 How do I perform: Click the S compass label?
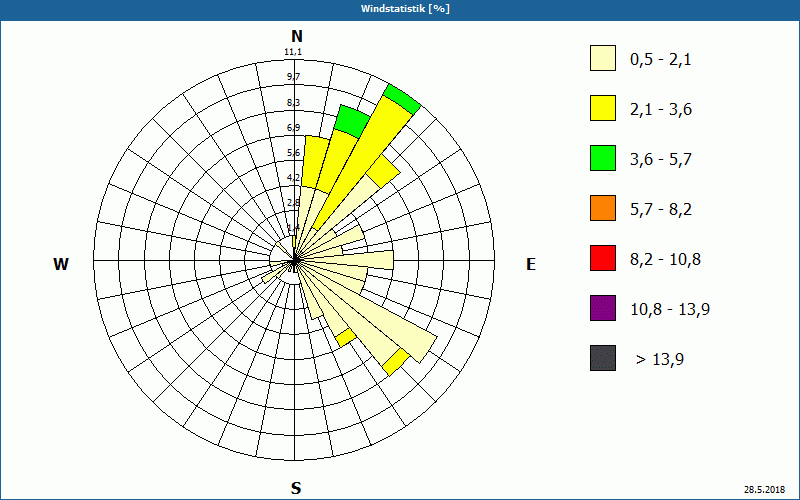click(x=296, y=488)
